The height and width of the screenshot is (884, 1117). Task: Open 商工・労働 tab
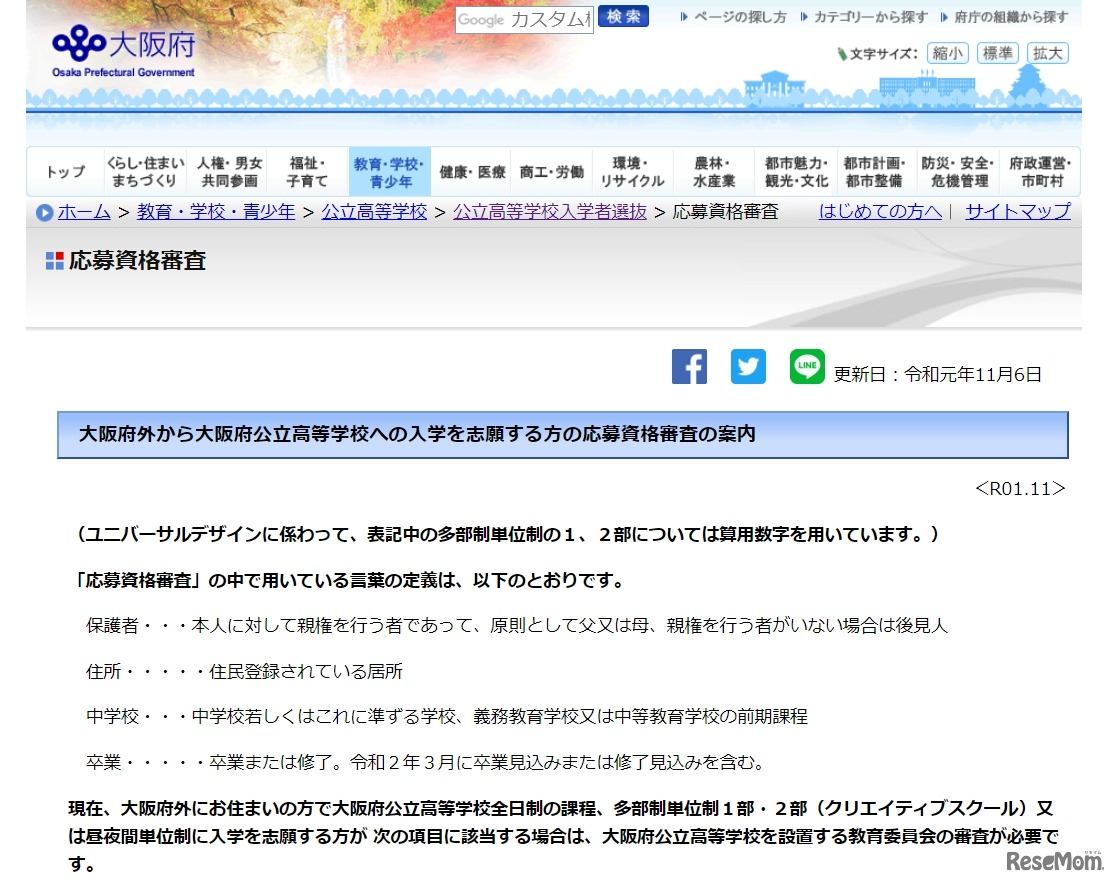(551, 172)
